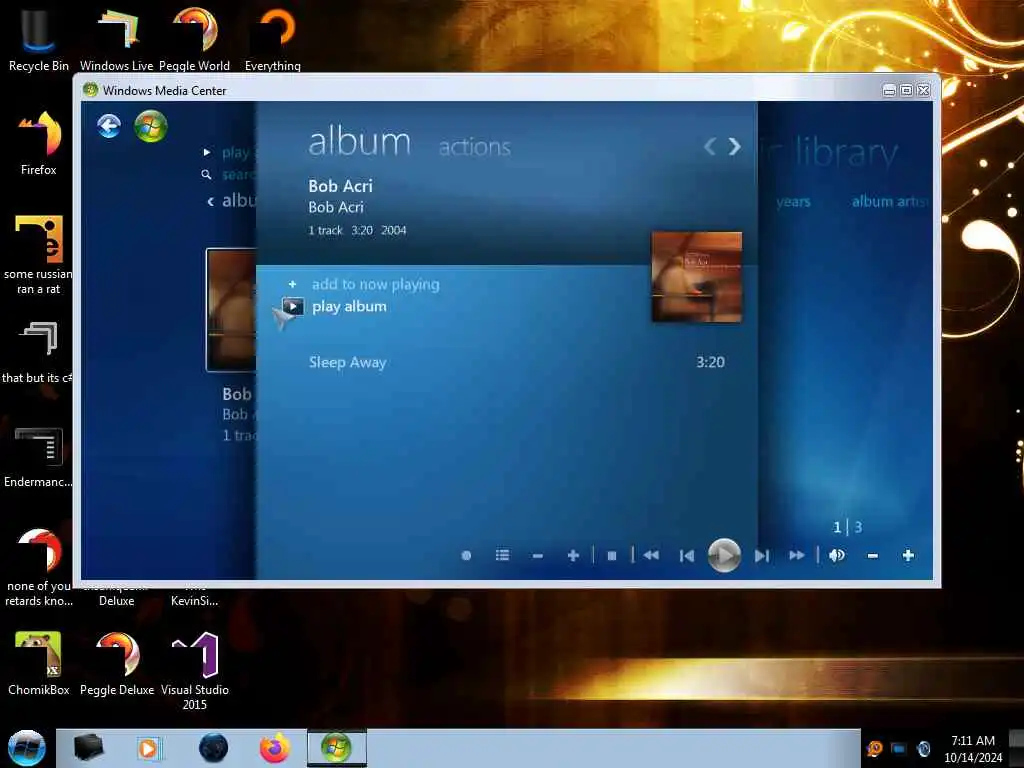
Task: Click the rewind button
Action: click(x=651, y=555)
